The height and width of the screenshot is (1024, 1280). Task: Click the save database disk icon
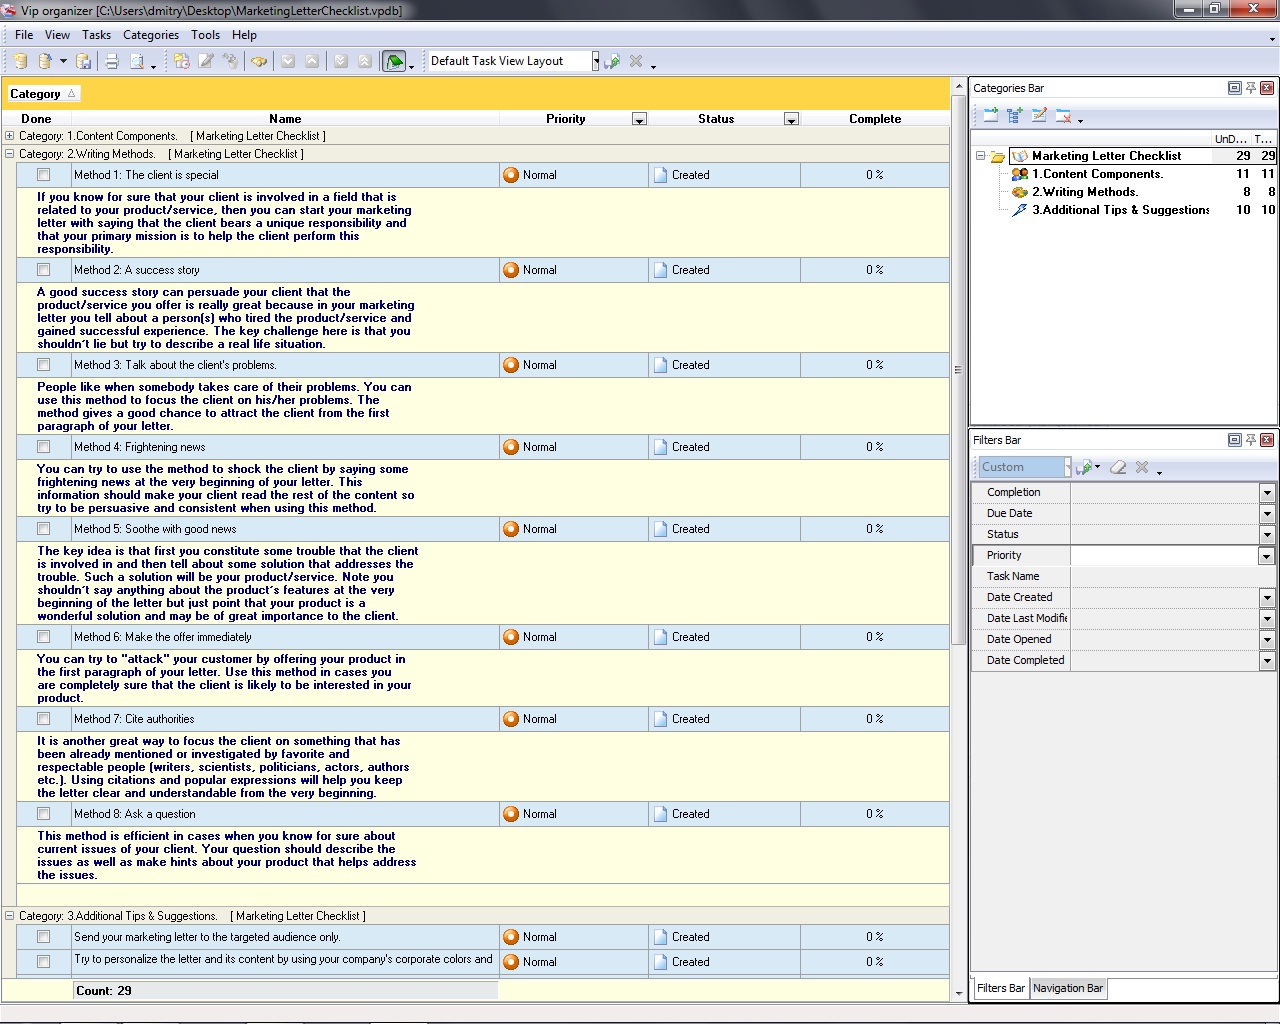click(x=84, y=62)
